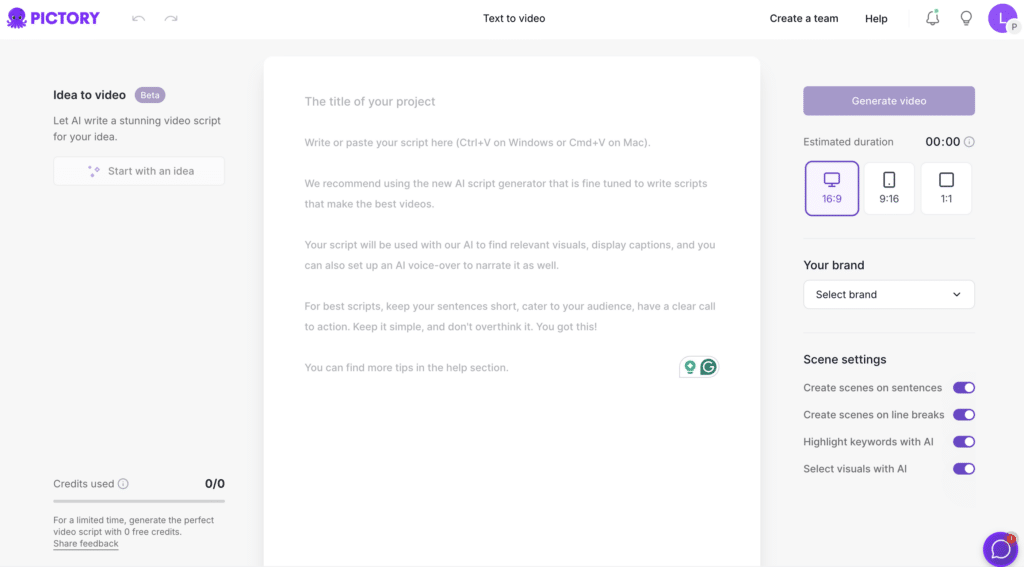Viewport: 1024px width, 567px height.
Task: Open the notifications bell
Action: click(x=933, y=18)
